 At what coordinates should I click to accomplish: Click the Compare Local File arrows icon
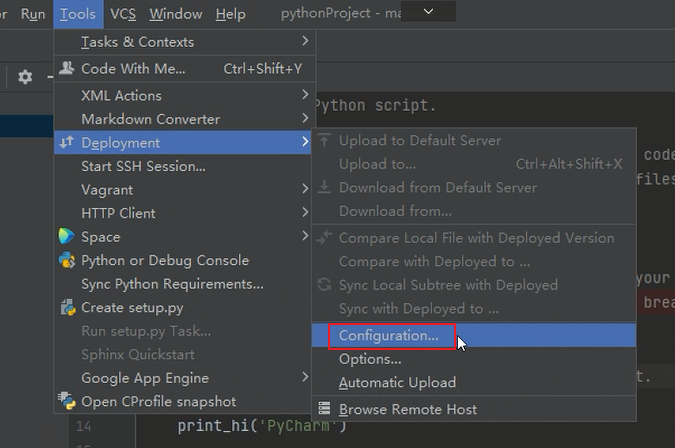pyautogui.click(x=325, y=237)
